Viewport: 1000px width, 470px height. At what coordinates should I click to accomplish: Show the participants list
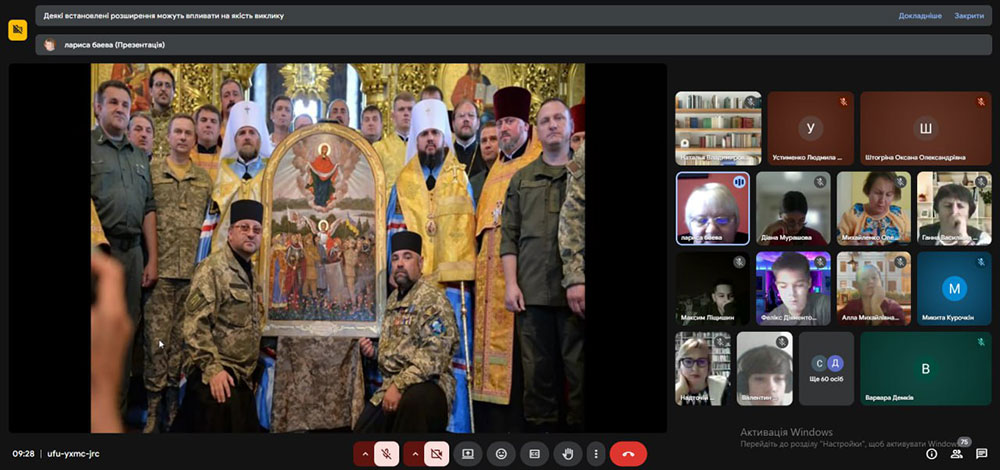click(x=956, y=454)
